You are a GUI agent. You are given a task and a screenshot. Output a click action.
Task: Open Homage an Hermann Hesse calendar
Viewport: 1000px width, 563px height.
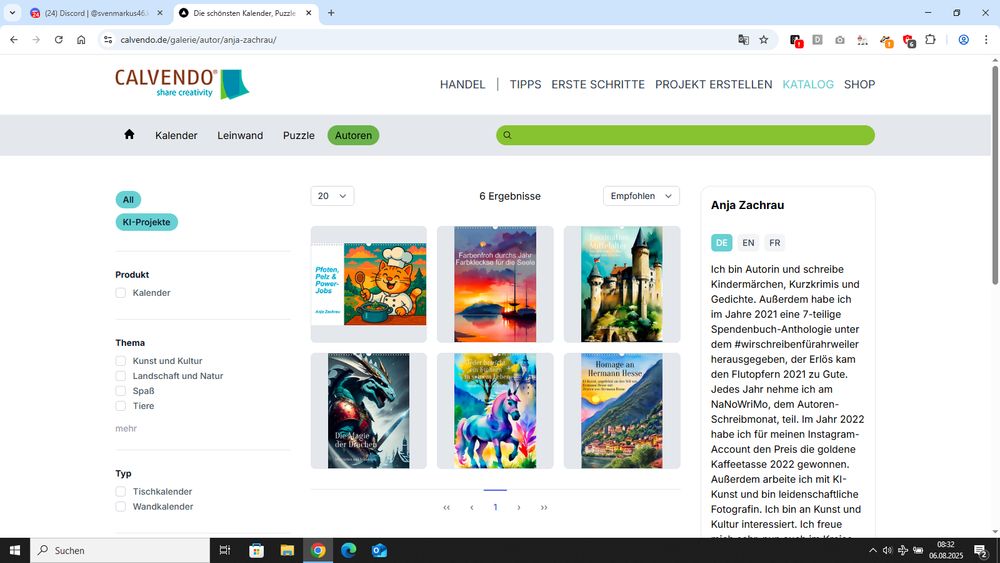click(x=622, y=411)
